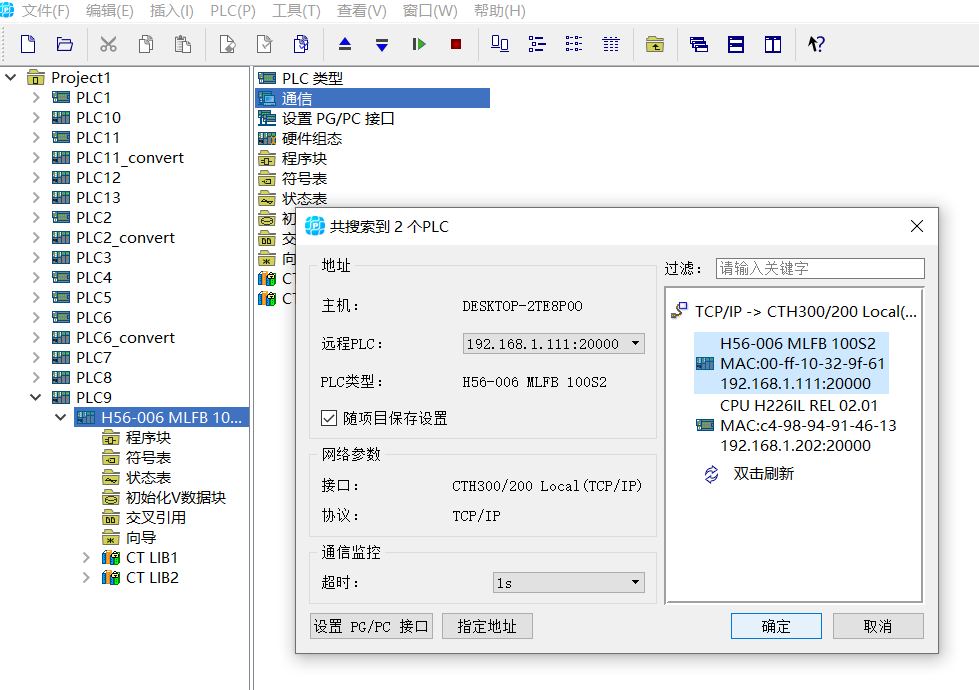Click the 确定 button
Viewport: 979px width, 690px height.
[776, 626]
